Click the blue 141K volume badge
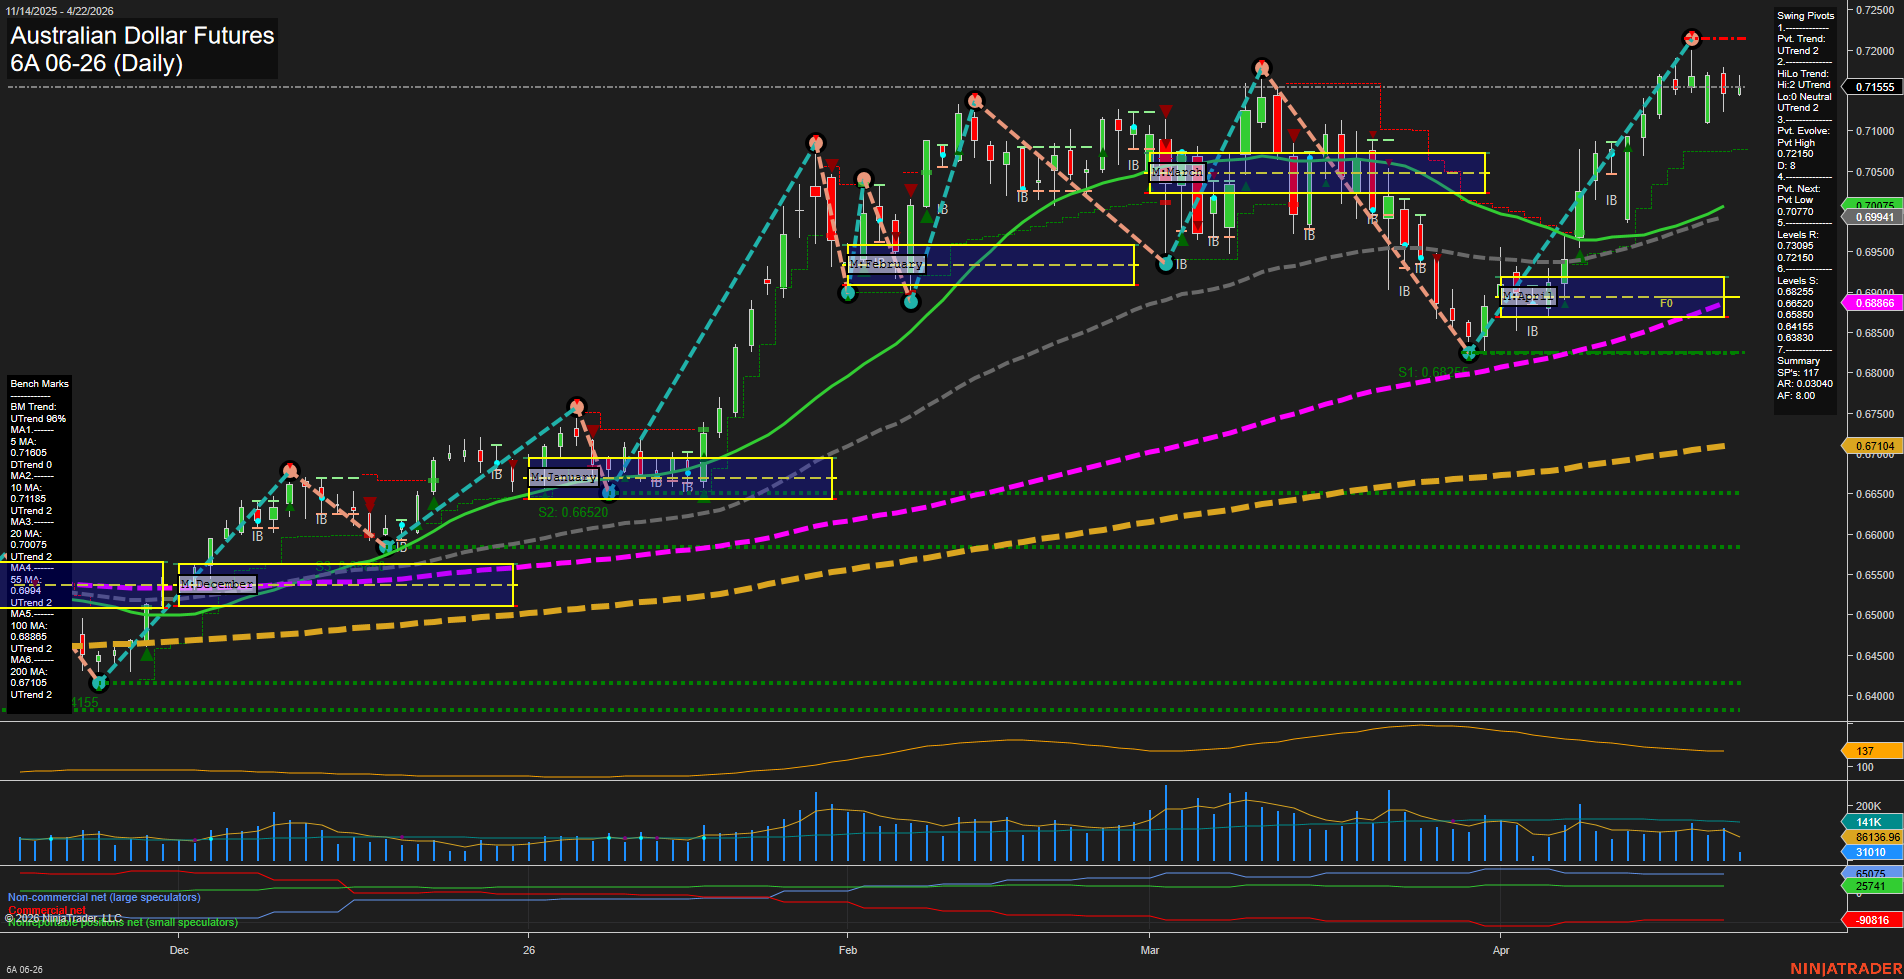Viewport: 1904px width, 979px height. tap(1869, 821)
